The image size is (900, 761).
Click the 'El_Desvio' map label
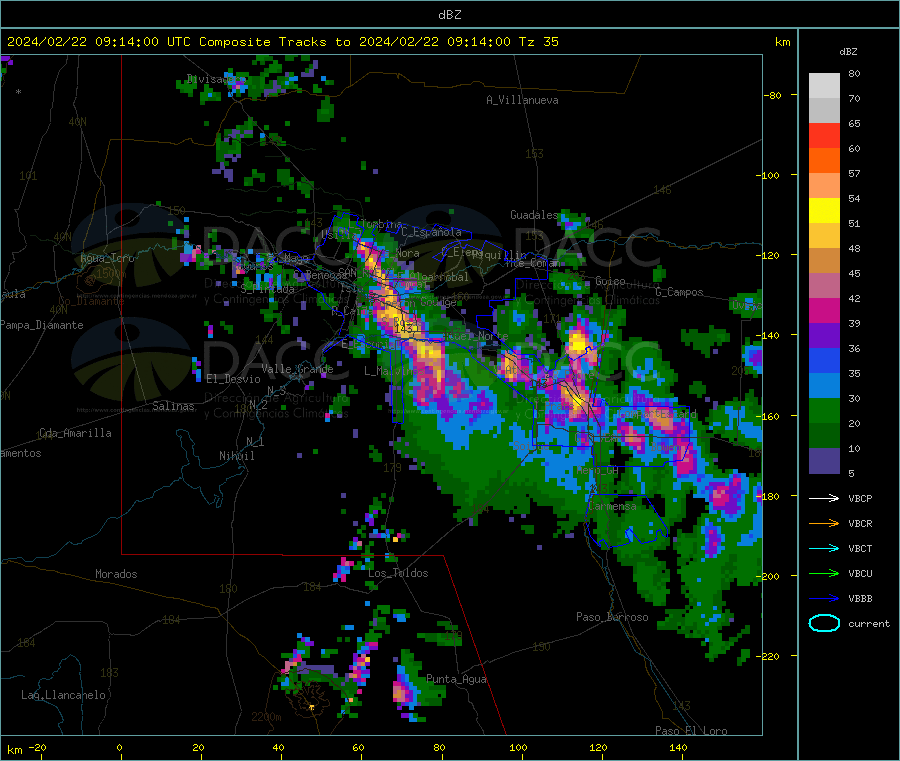click(233, 379)
